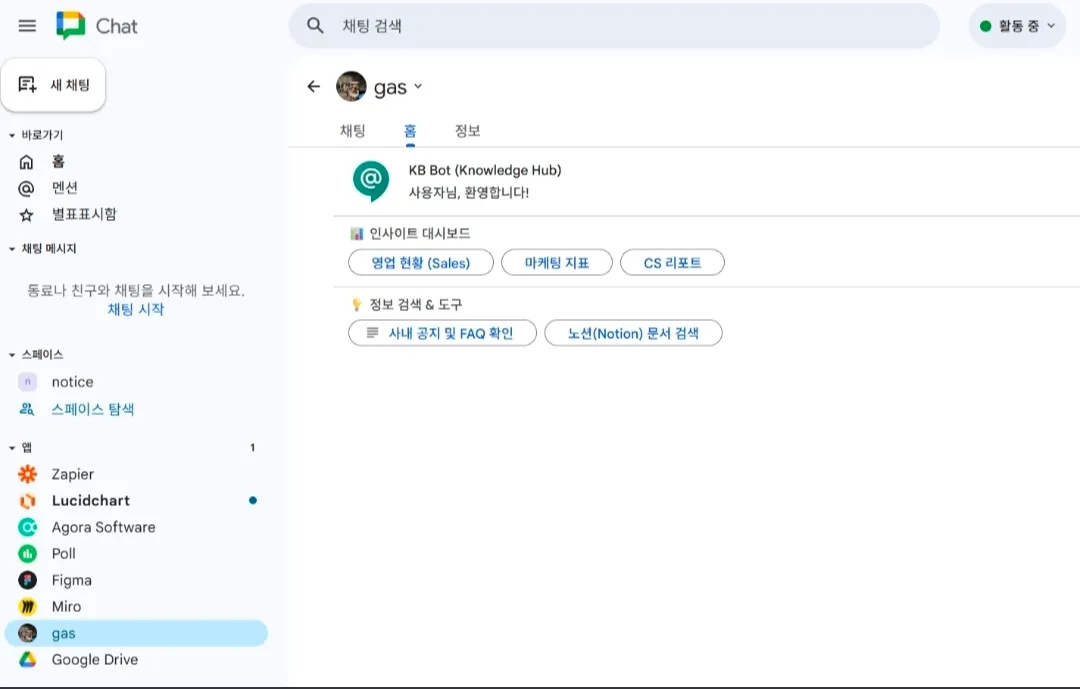This screenshot has width=1080, height=689.
Task: Click the search magnifier icon
Action: tap(315, 26)
